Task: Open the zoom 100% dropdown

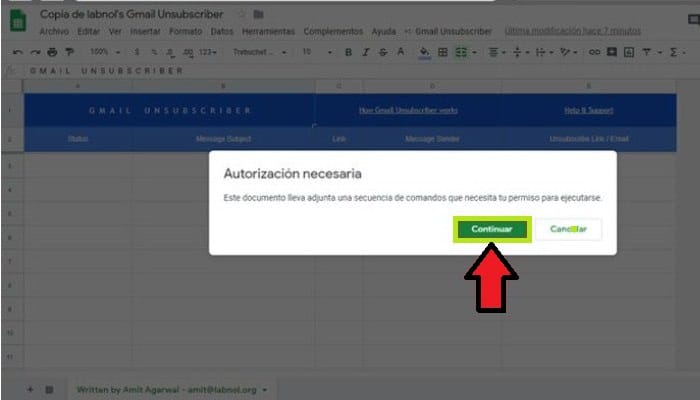Action: 105,52
